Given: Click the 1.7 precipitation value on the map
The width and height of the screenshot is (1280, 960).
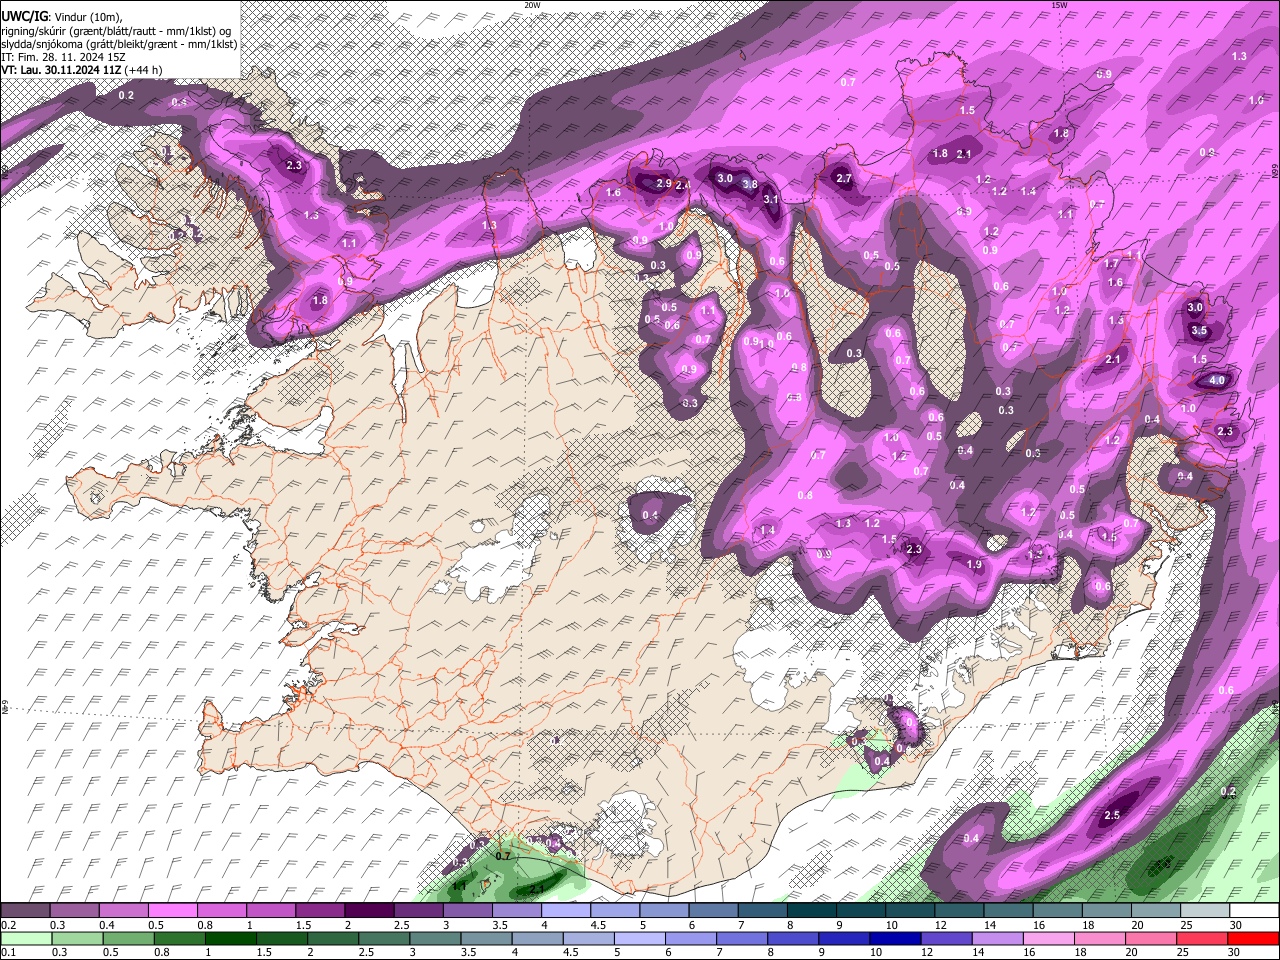Looking at the screenshot, I should click(1111, 264).
